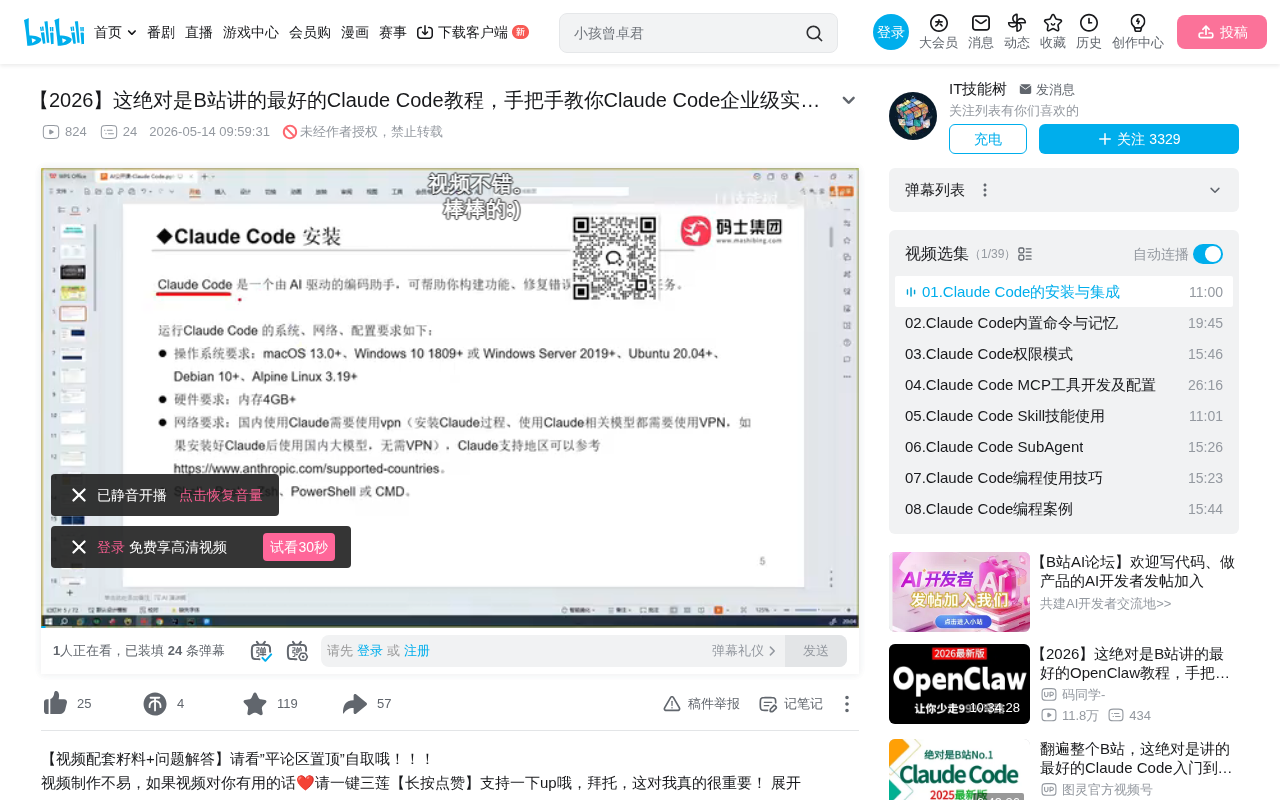Viewport: 1280px width, 800px height.
Task: Play 06.Claude Code SubAgent
Action: (x=1064, y=447)
